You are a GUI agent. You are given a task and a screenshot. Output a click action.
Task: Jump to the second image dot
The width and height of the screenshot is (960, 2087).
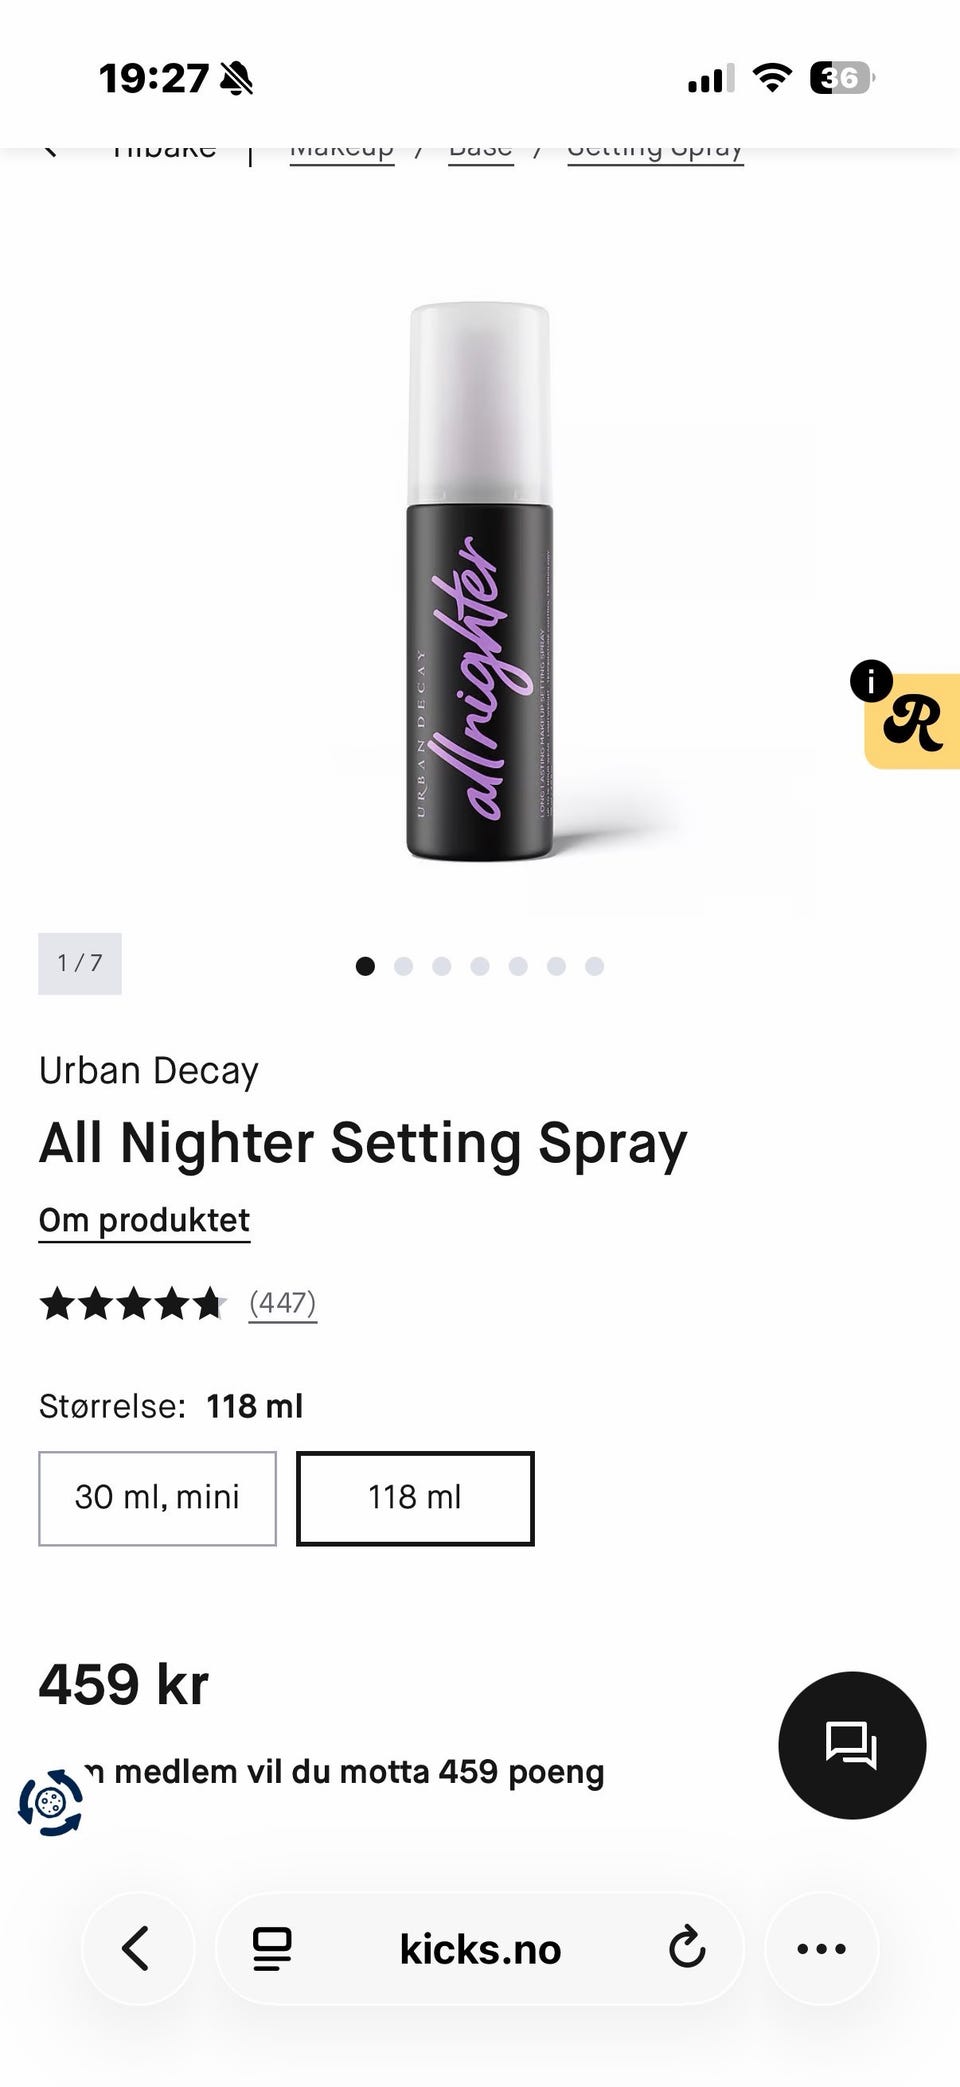tap(403, 966)
